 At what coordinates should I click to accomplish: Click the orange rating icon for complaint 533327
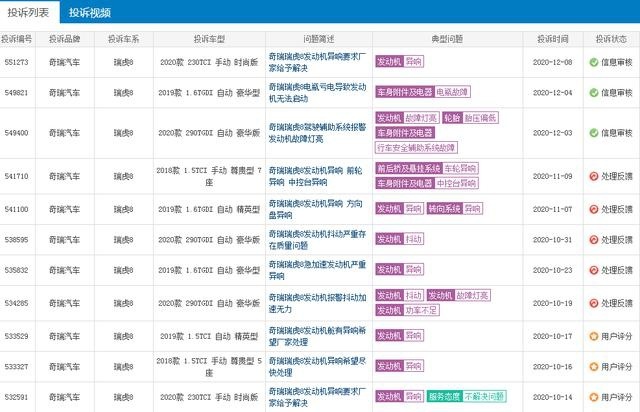[594, 367]
